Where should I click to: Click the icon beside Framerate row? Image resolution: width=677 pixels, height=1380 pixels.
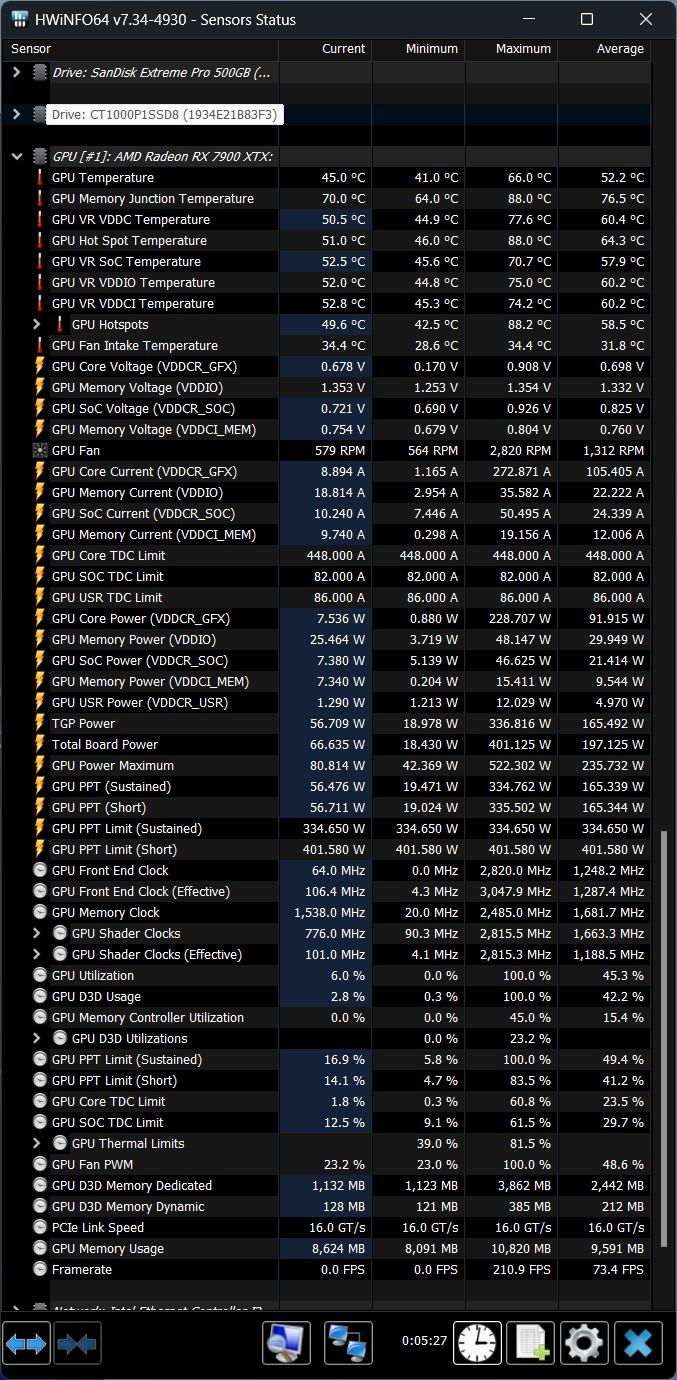(x=40, y=1269)
